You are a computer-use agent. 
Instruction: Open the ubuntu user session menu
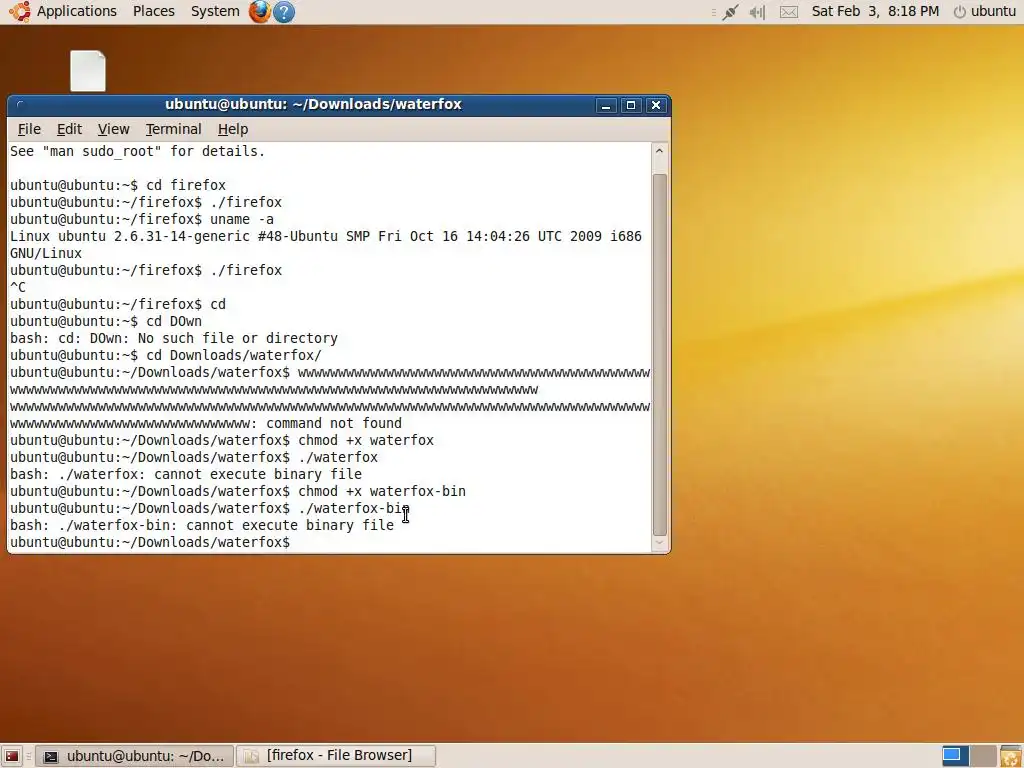coord(993,11)
